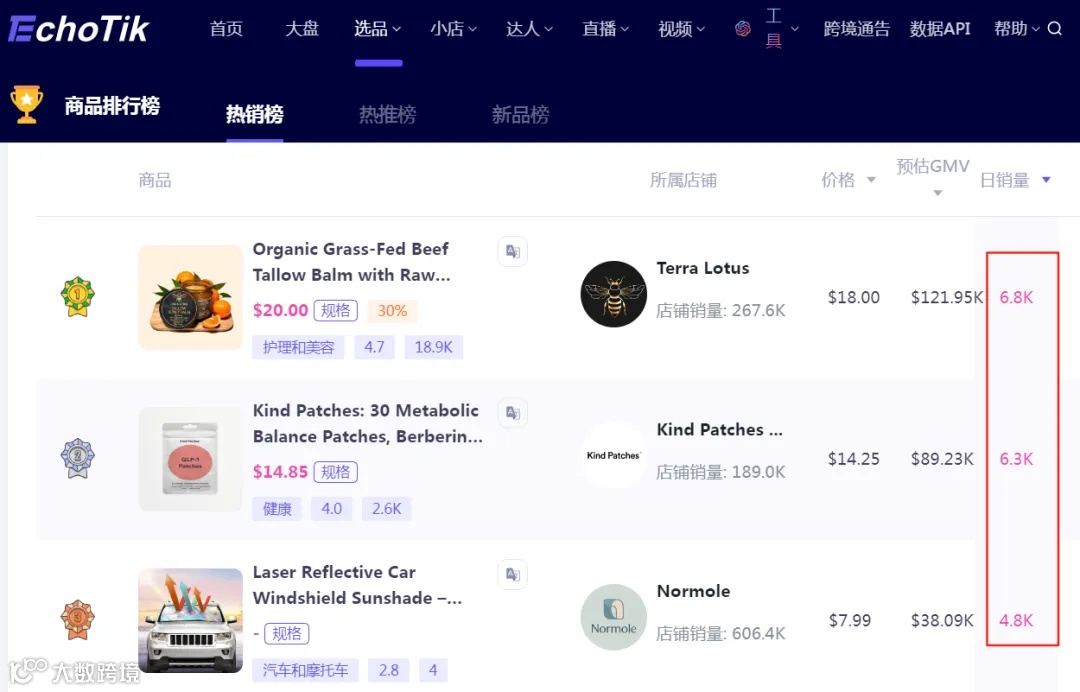This screenshot has height=692, width=1080.
Task: Click the 护理和美容 category tag
Action: [298, 347]
